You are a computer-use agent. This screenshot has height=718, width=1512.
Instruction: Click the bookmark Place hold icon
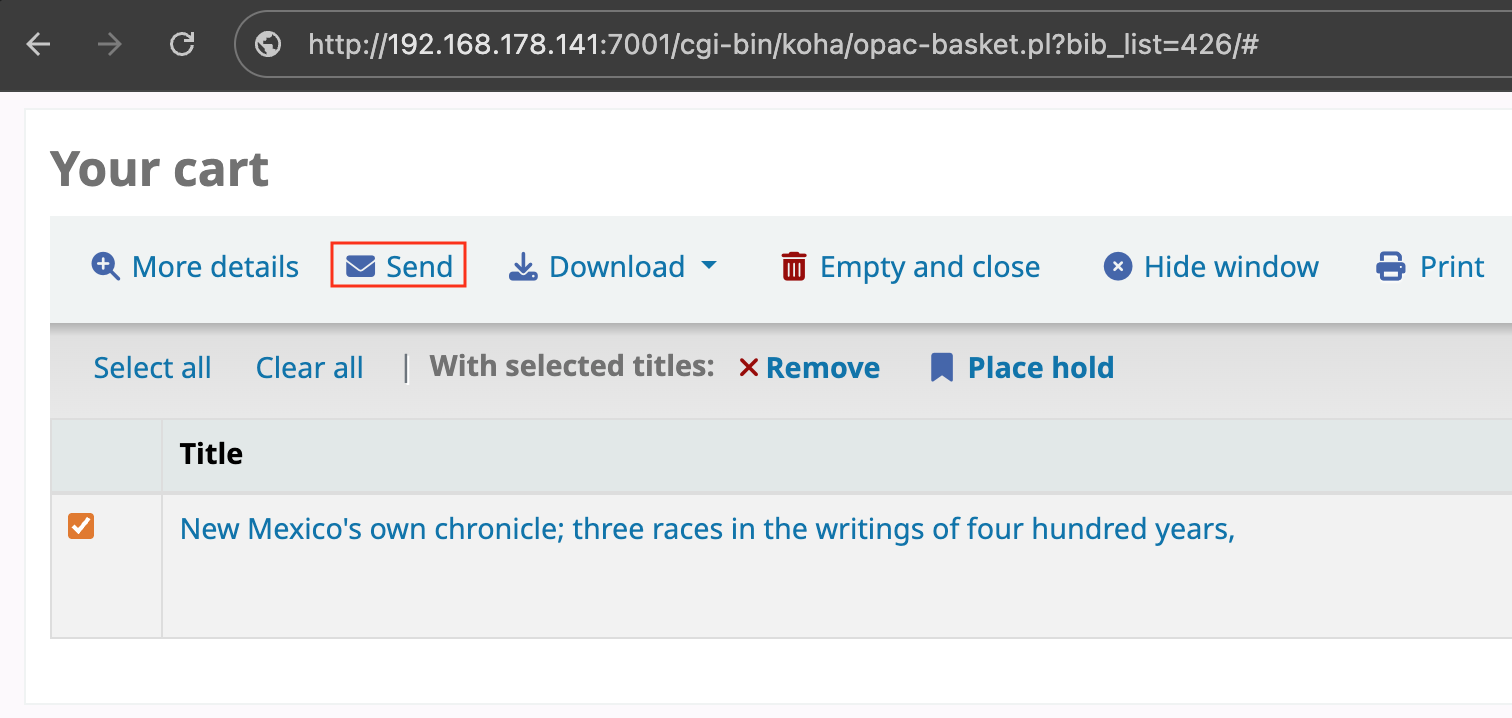[x=941, y=368]
